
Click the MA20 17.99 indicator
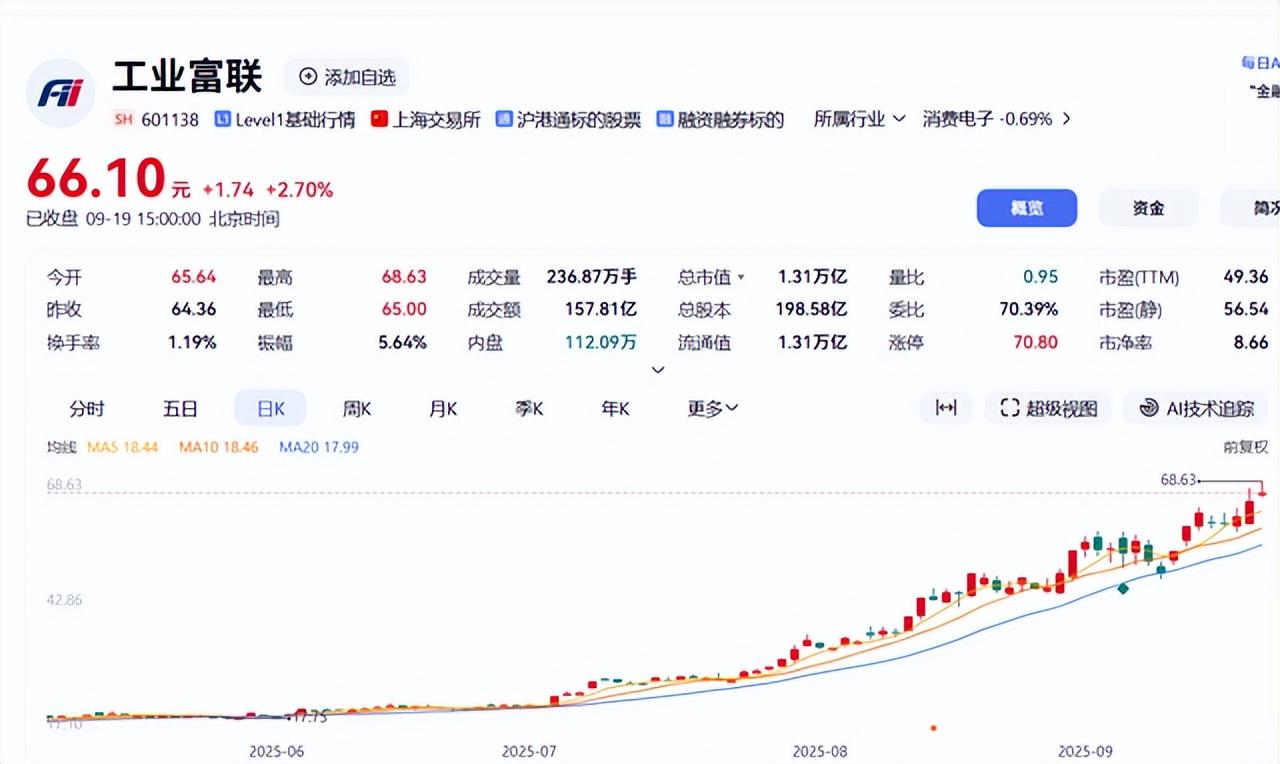pos(319,447)
